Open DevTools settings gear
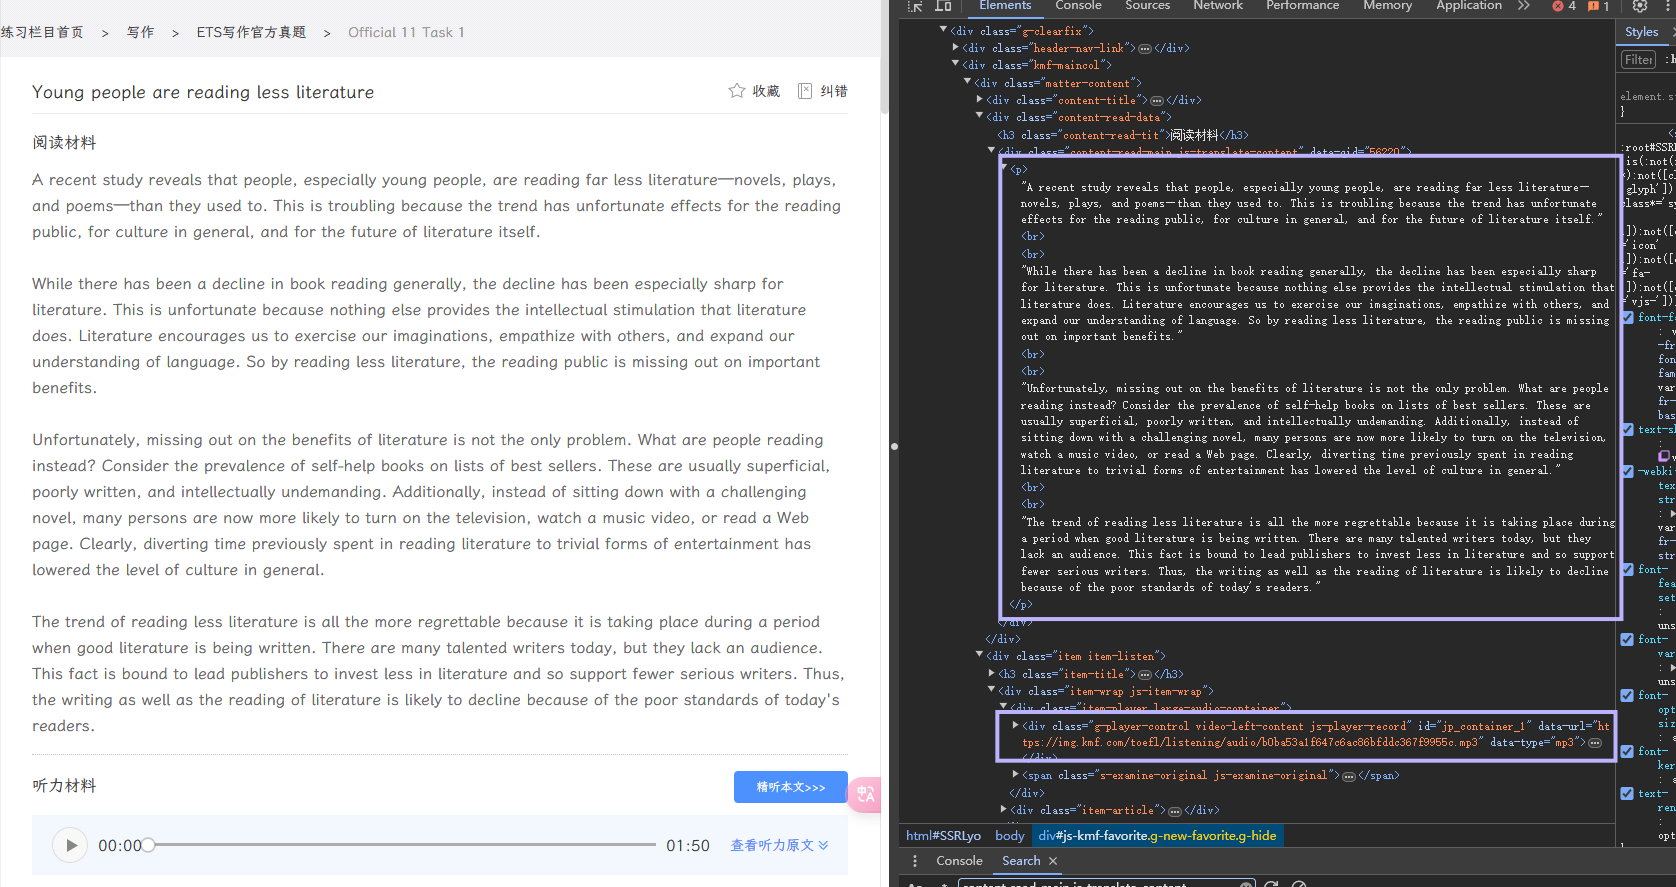Image resolution: width=1676 pixels, height=887 pixels. 1640,6
